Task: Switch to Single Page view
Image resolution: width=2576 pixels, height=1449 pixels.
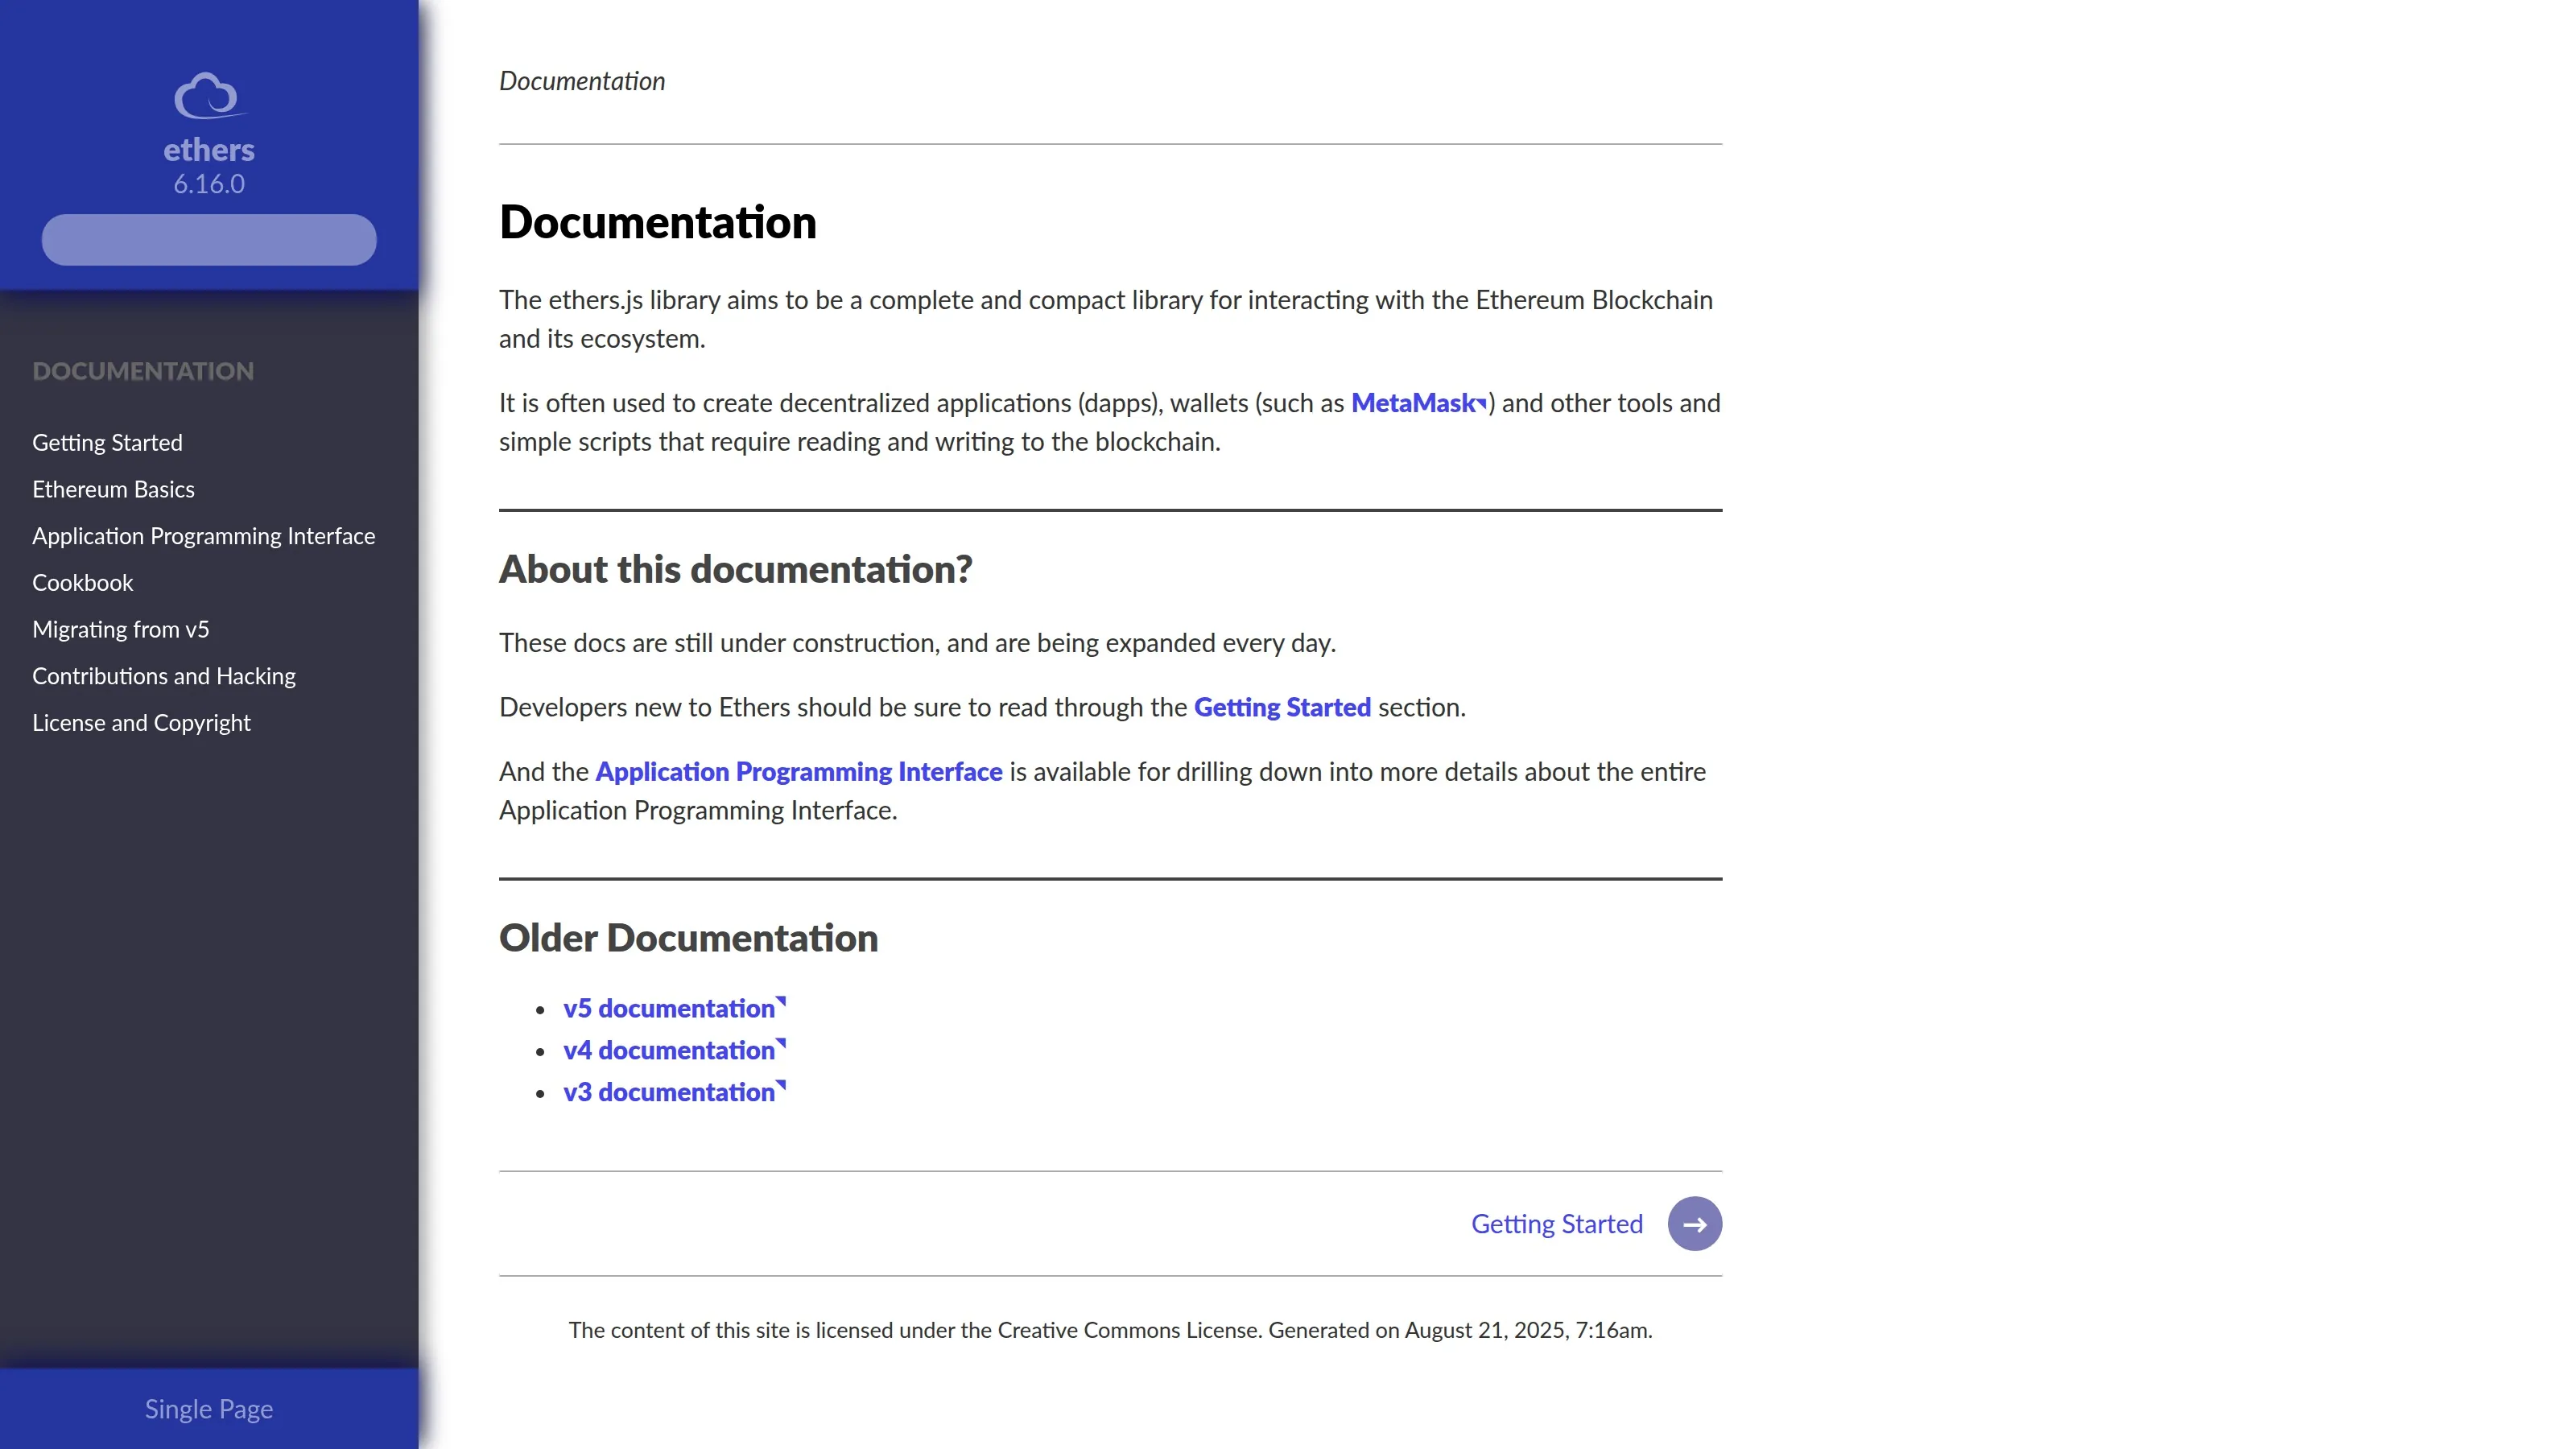Action: click(x=209, y=1408)
